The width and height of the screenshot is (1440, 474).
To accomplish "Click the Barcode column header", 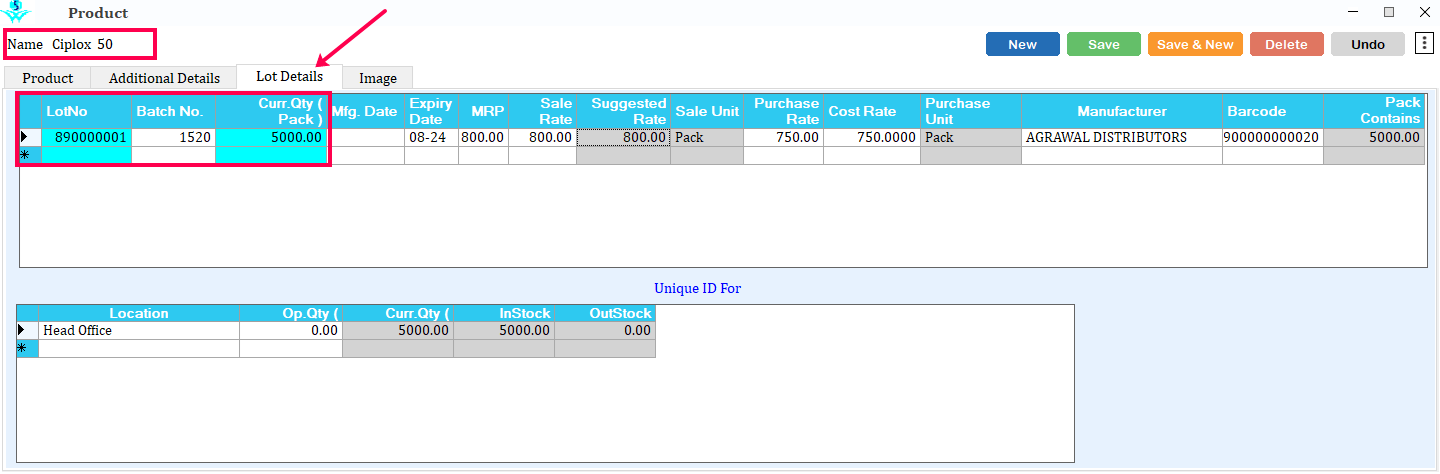I will click(1273, 111).
